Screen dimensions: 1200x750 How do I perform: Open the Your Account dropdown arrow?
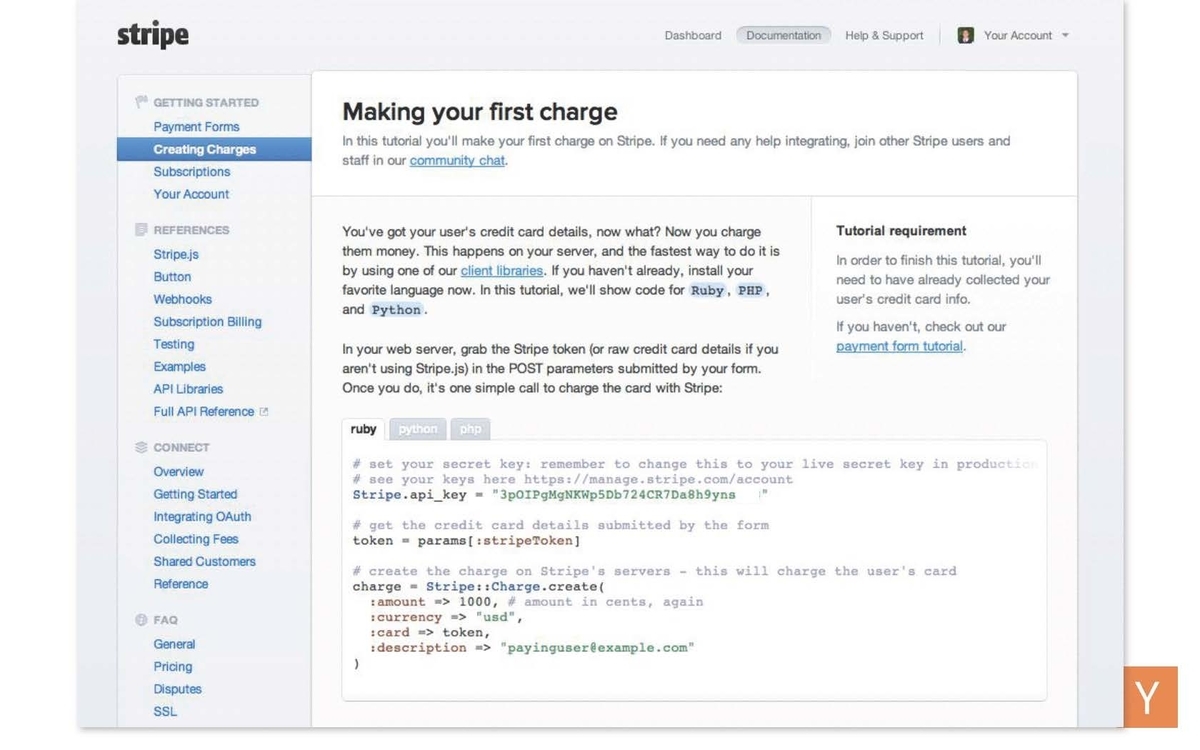(1065, 35)
